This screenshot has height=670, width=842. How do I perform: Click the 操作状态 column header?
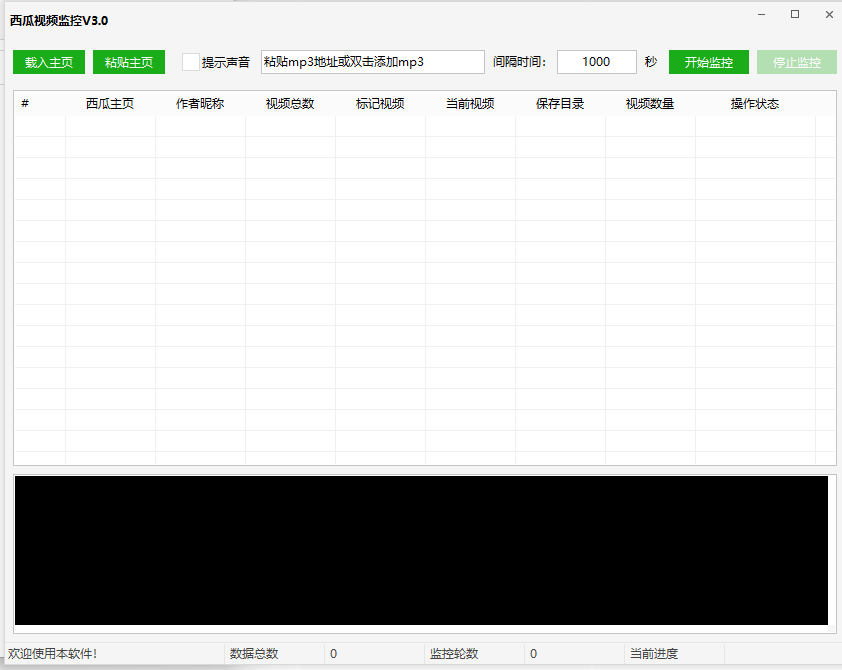point(755,104)
